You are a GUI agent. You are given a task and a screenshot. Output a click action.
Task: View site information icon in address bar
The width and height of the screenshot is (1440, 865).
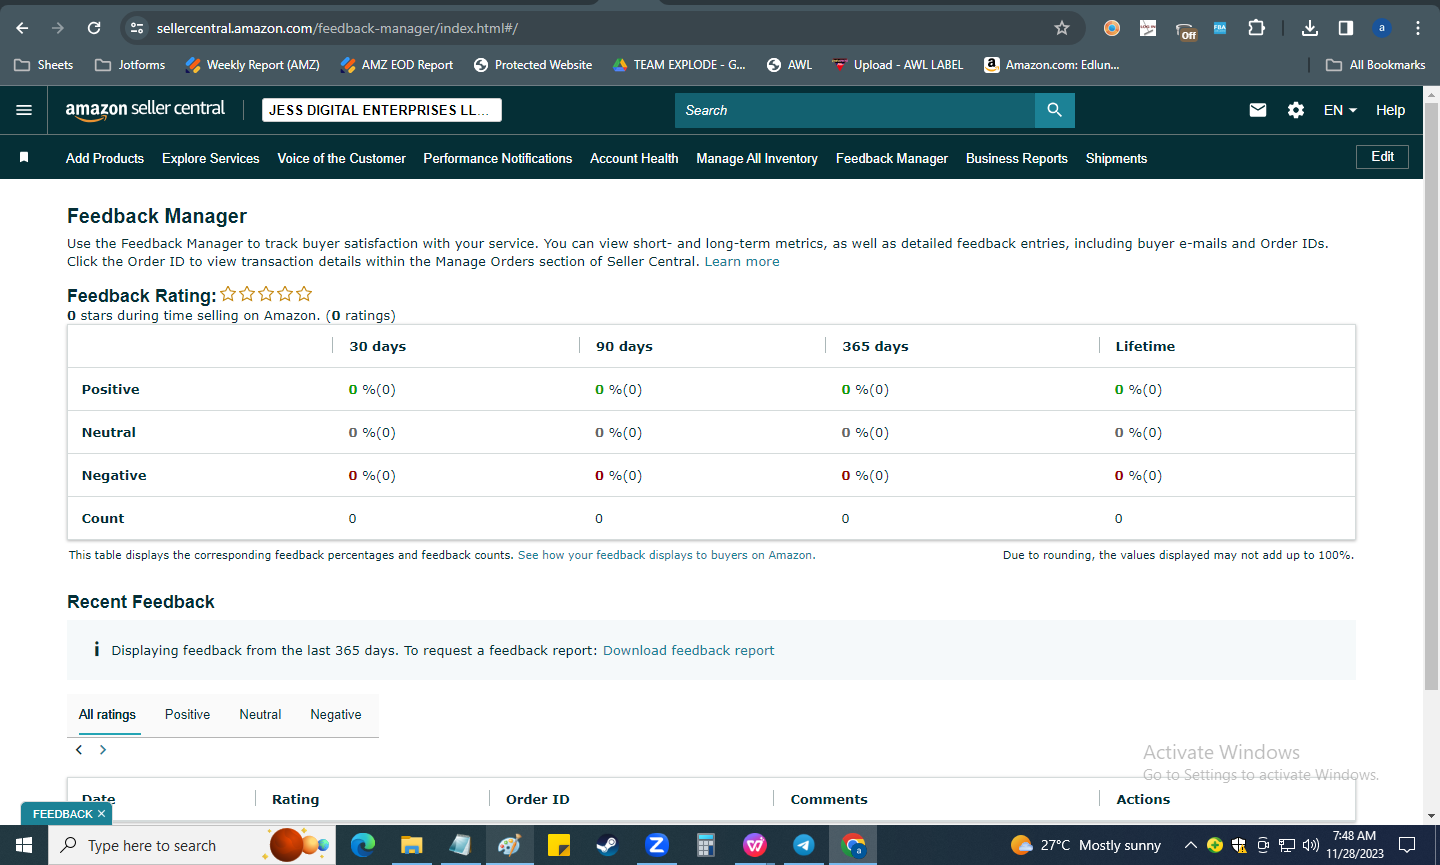tap(137, 28)
